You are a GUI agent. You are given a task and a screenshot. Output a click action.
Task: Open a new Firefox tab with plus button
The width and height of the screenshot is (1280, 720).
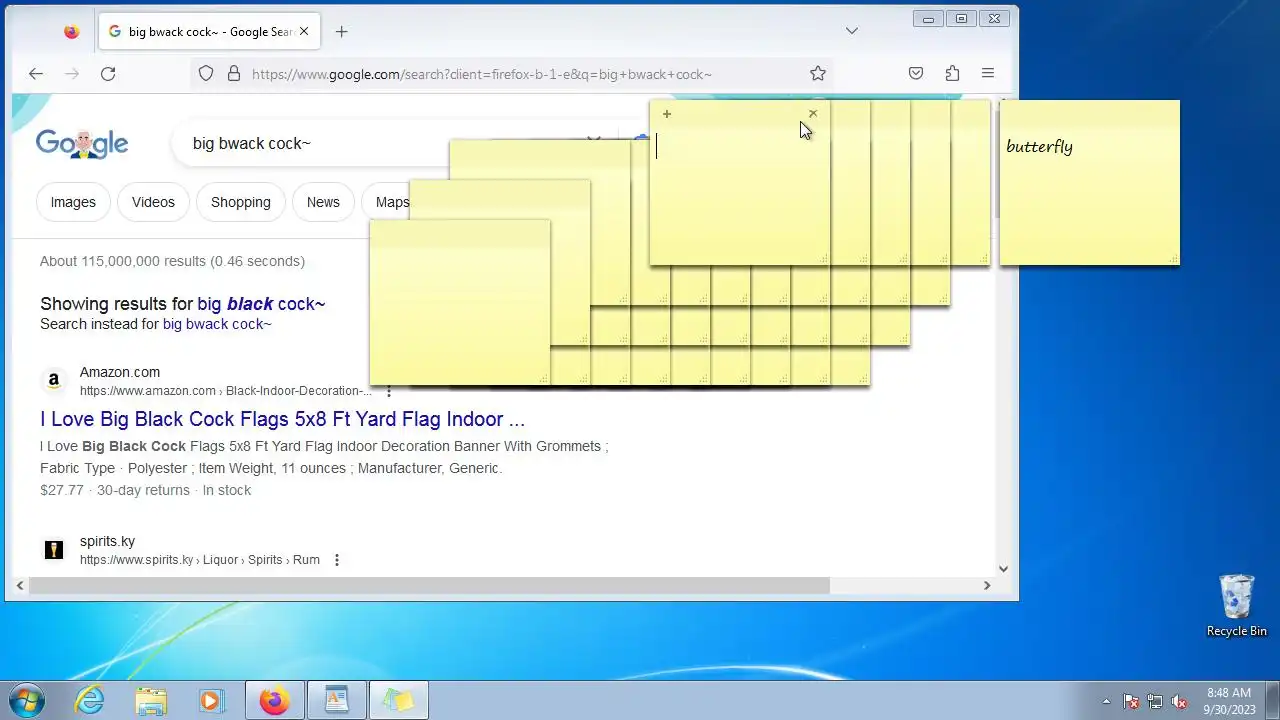(x=341, y=32)
